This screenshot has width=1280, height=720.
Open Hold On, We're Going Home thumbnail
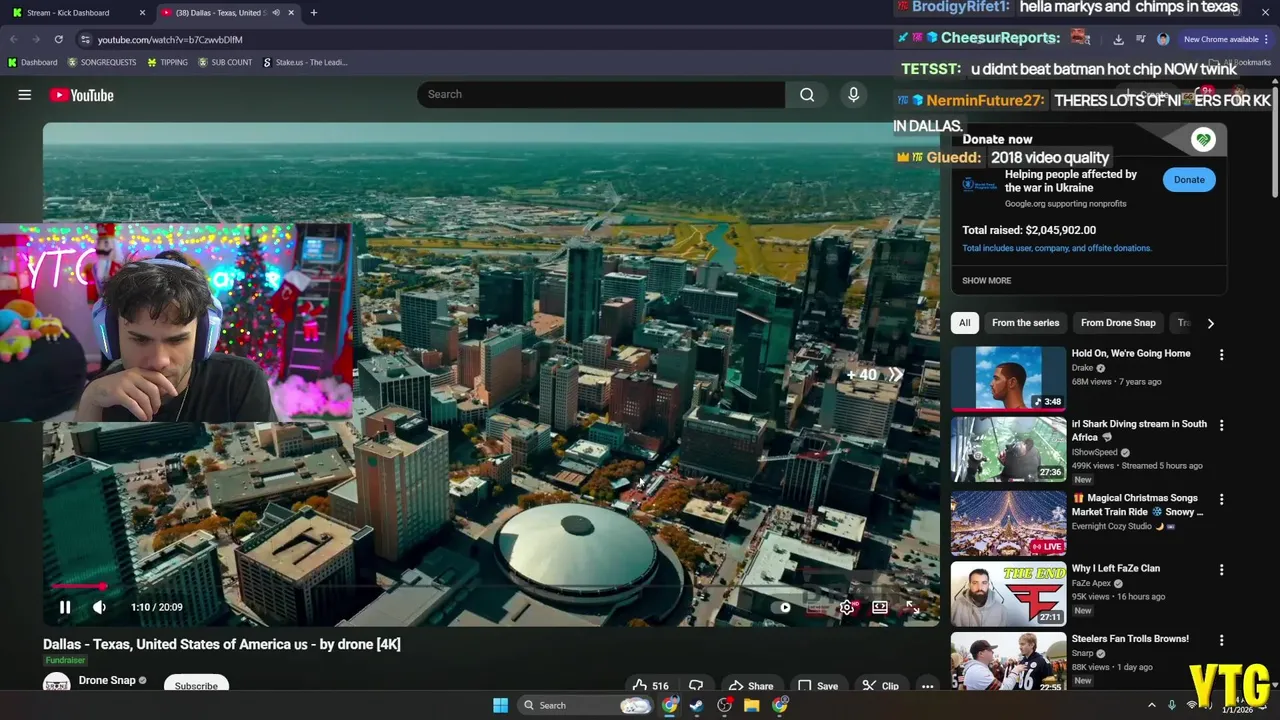pos(1008,378)
